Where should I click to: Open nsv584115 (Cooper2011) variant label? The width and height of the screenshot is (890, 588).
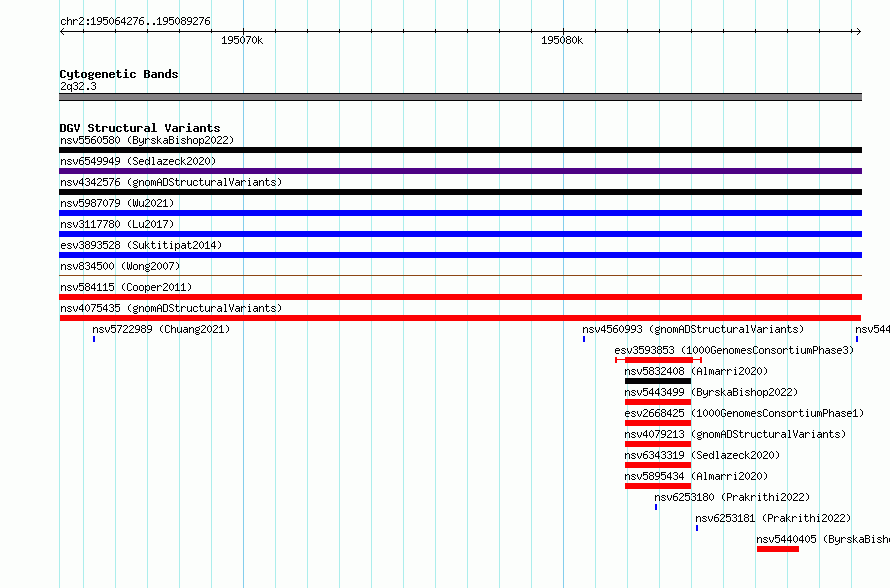click(126, 287)
